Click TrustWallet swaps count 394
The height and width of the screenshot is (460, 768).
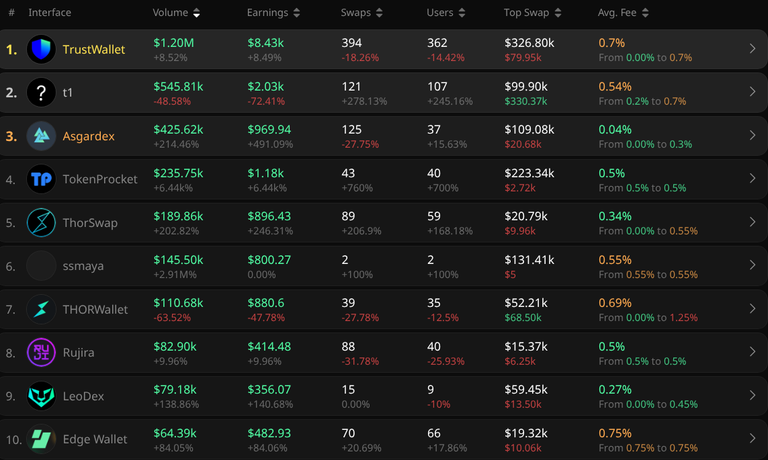pyautogui.click(x=352, y=43)
